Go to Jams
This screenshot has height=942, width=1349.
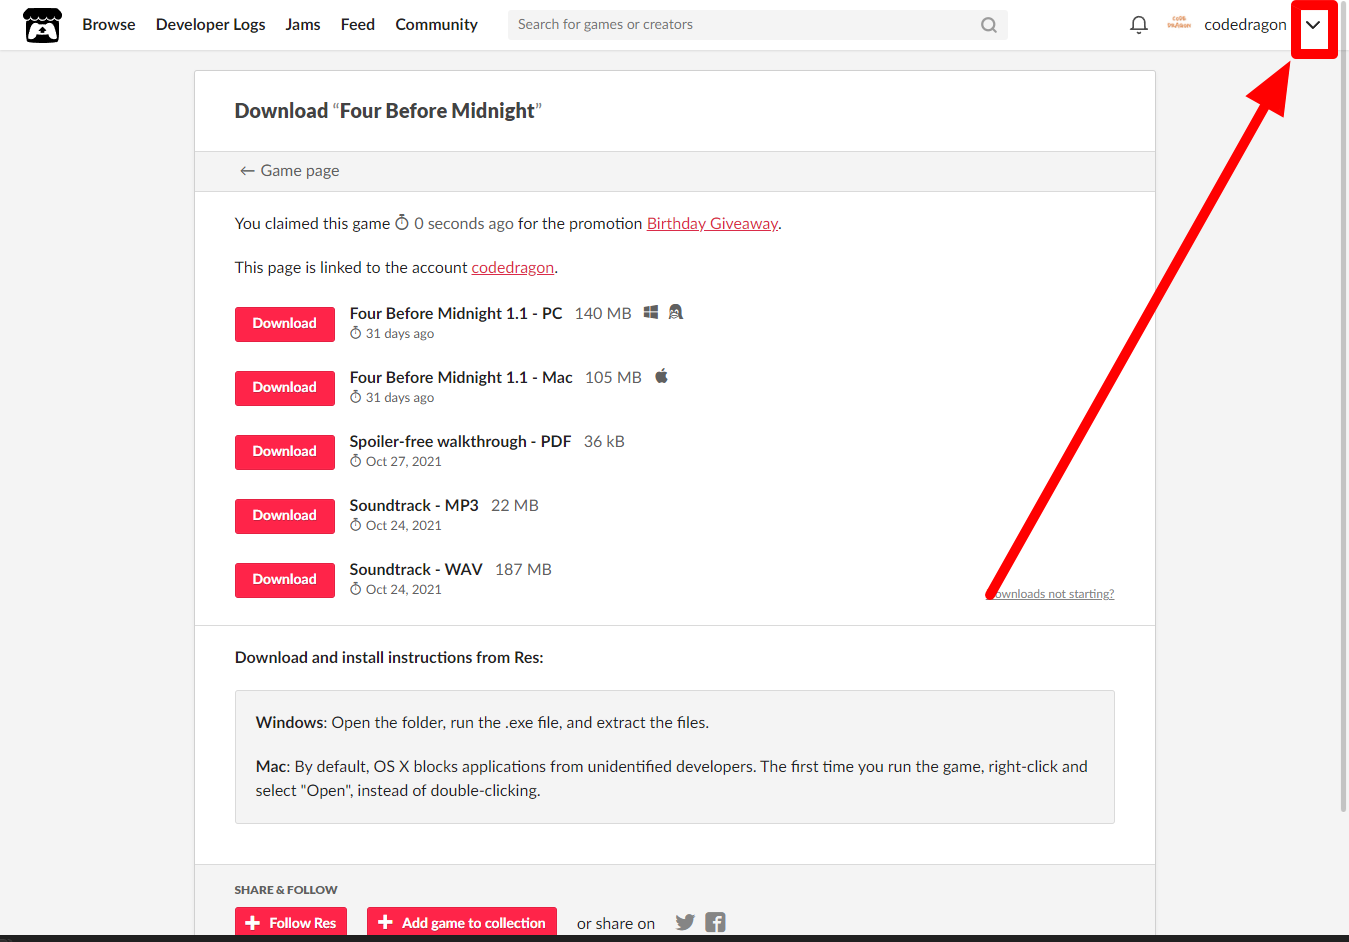click(x=303, y=25)
